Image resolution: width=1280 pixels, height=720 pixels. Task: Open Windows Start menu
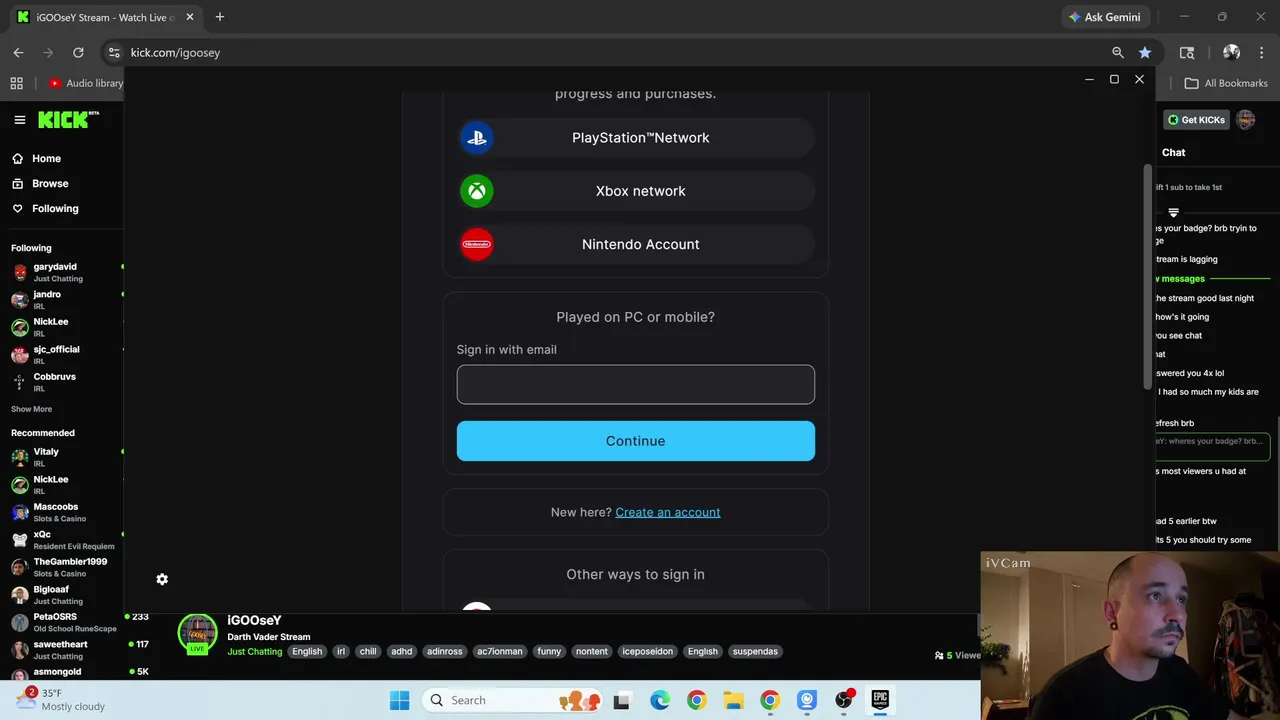click(x=399, y=700)
